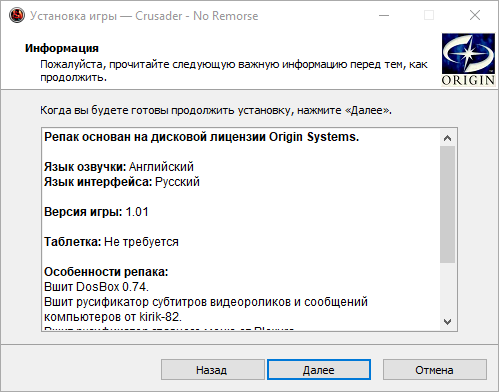The height and width of the screenshot is (392, 499).
Task: Click the 'Вшит DosBox 0.74.' line
Action: tap(96, 287)
